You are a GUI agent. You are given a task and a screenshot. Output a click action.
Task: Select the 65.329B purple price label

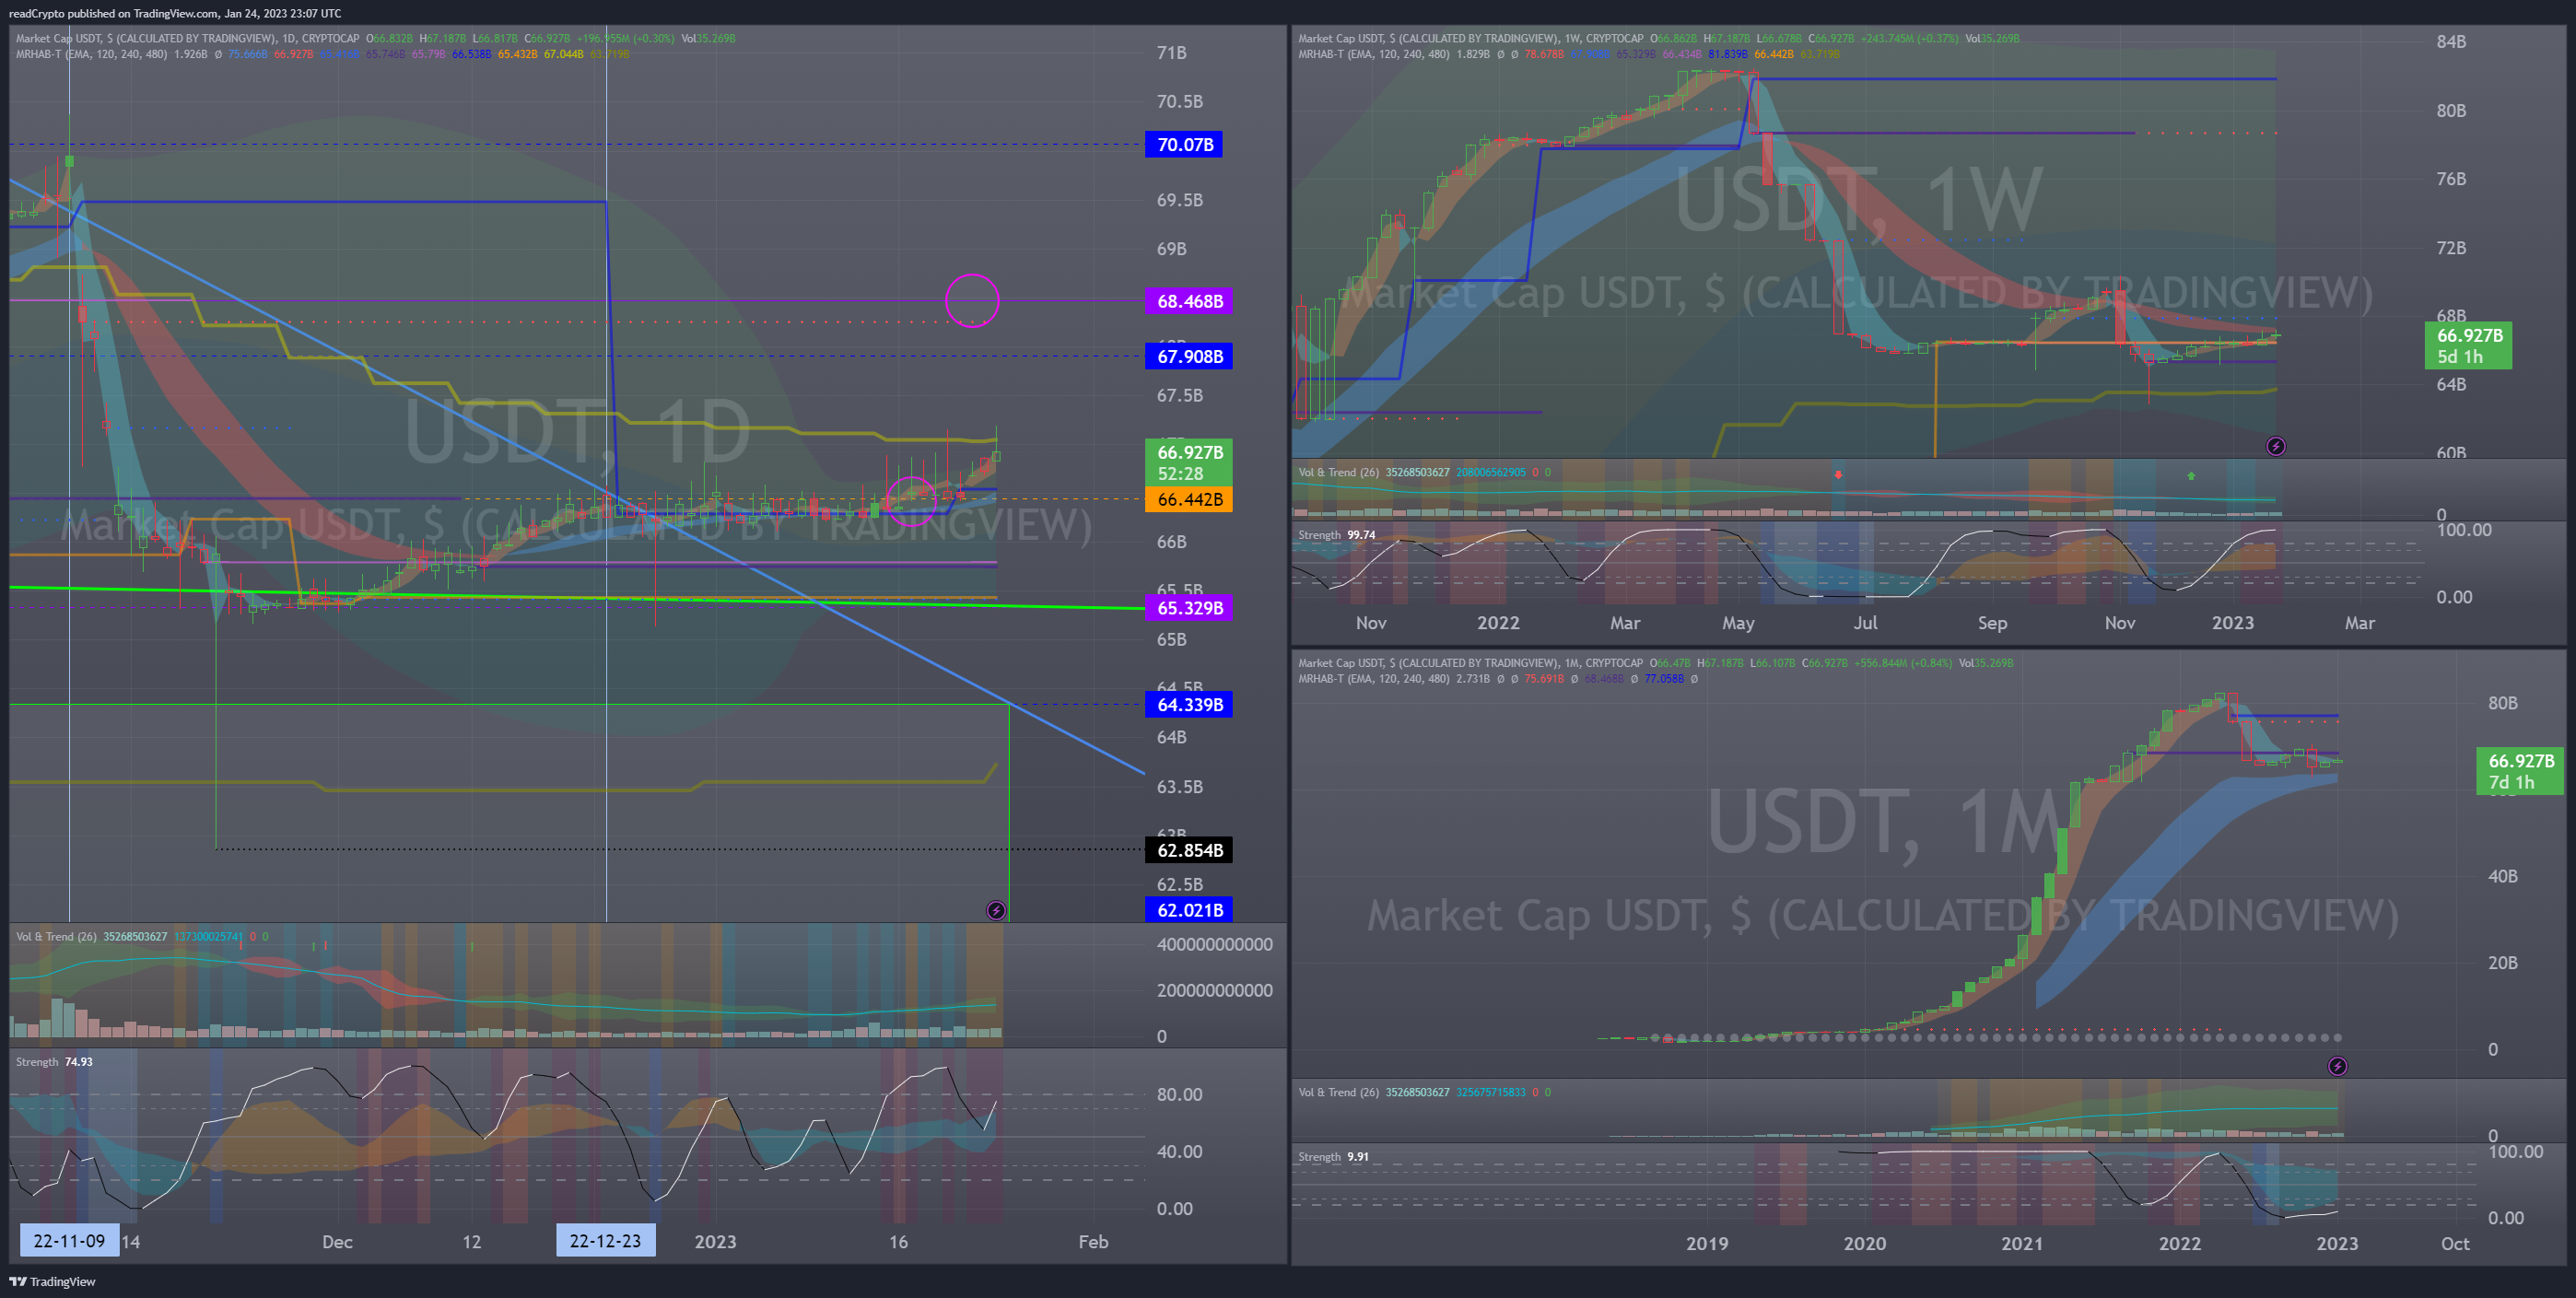coord(1189,608)
